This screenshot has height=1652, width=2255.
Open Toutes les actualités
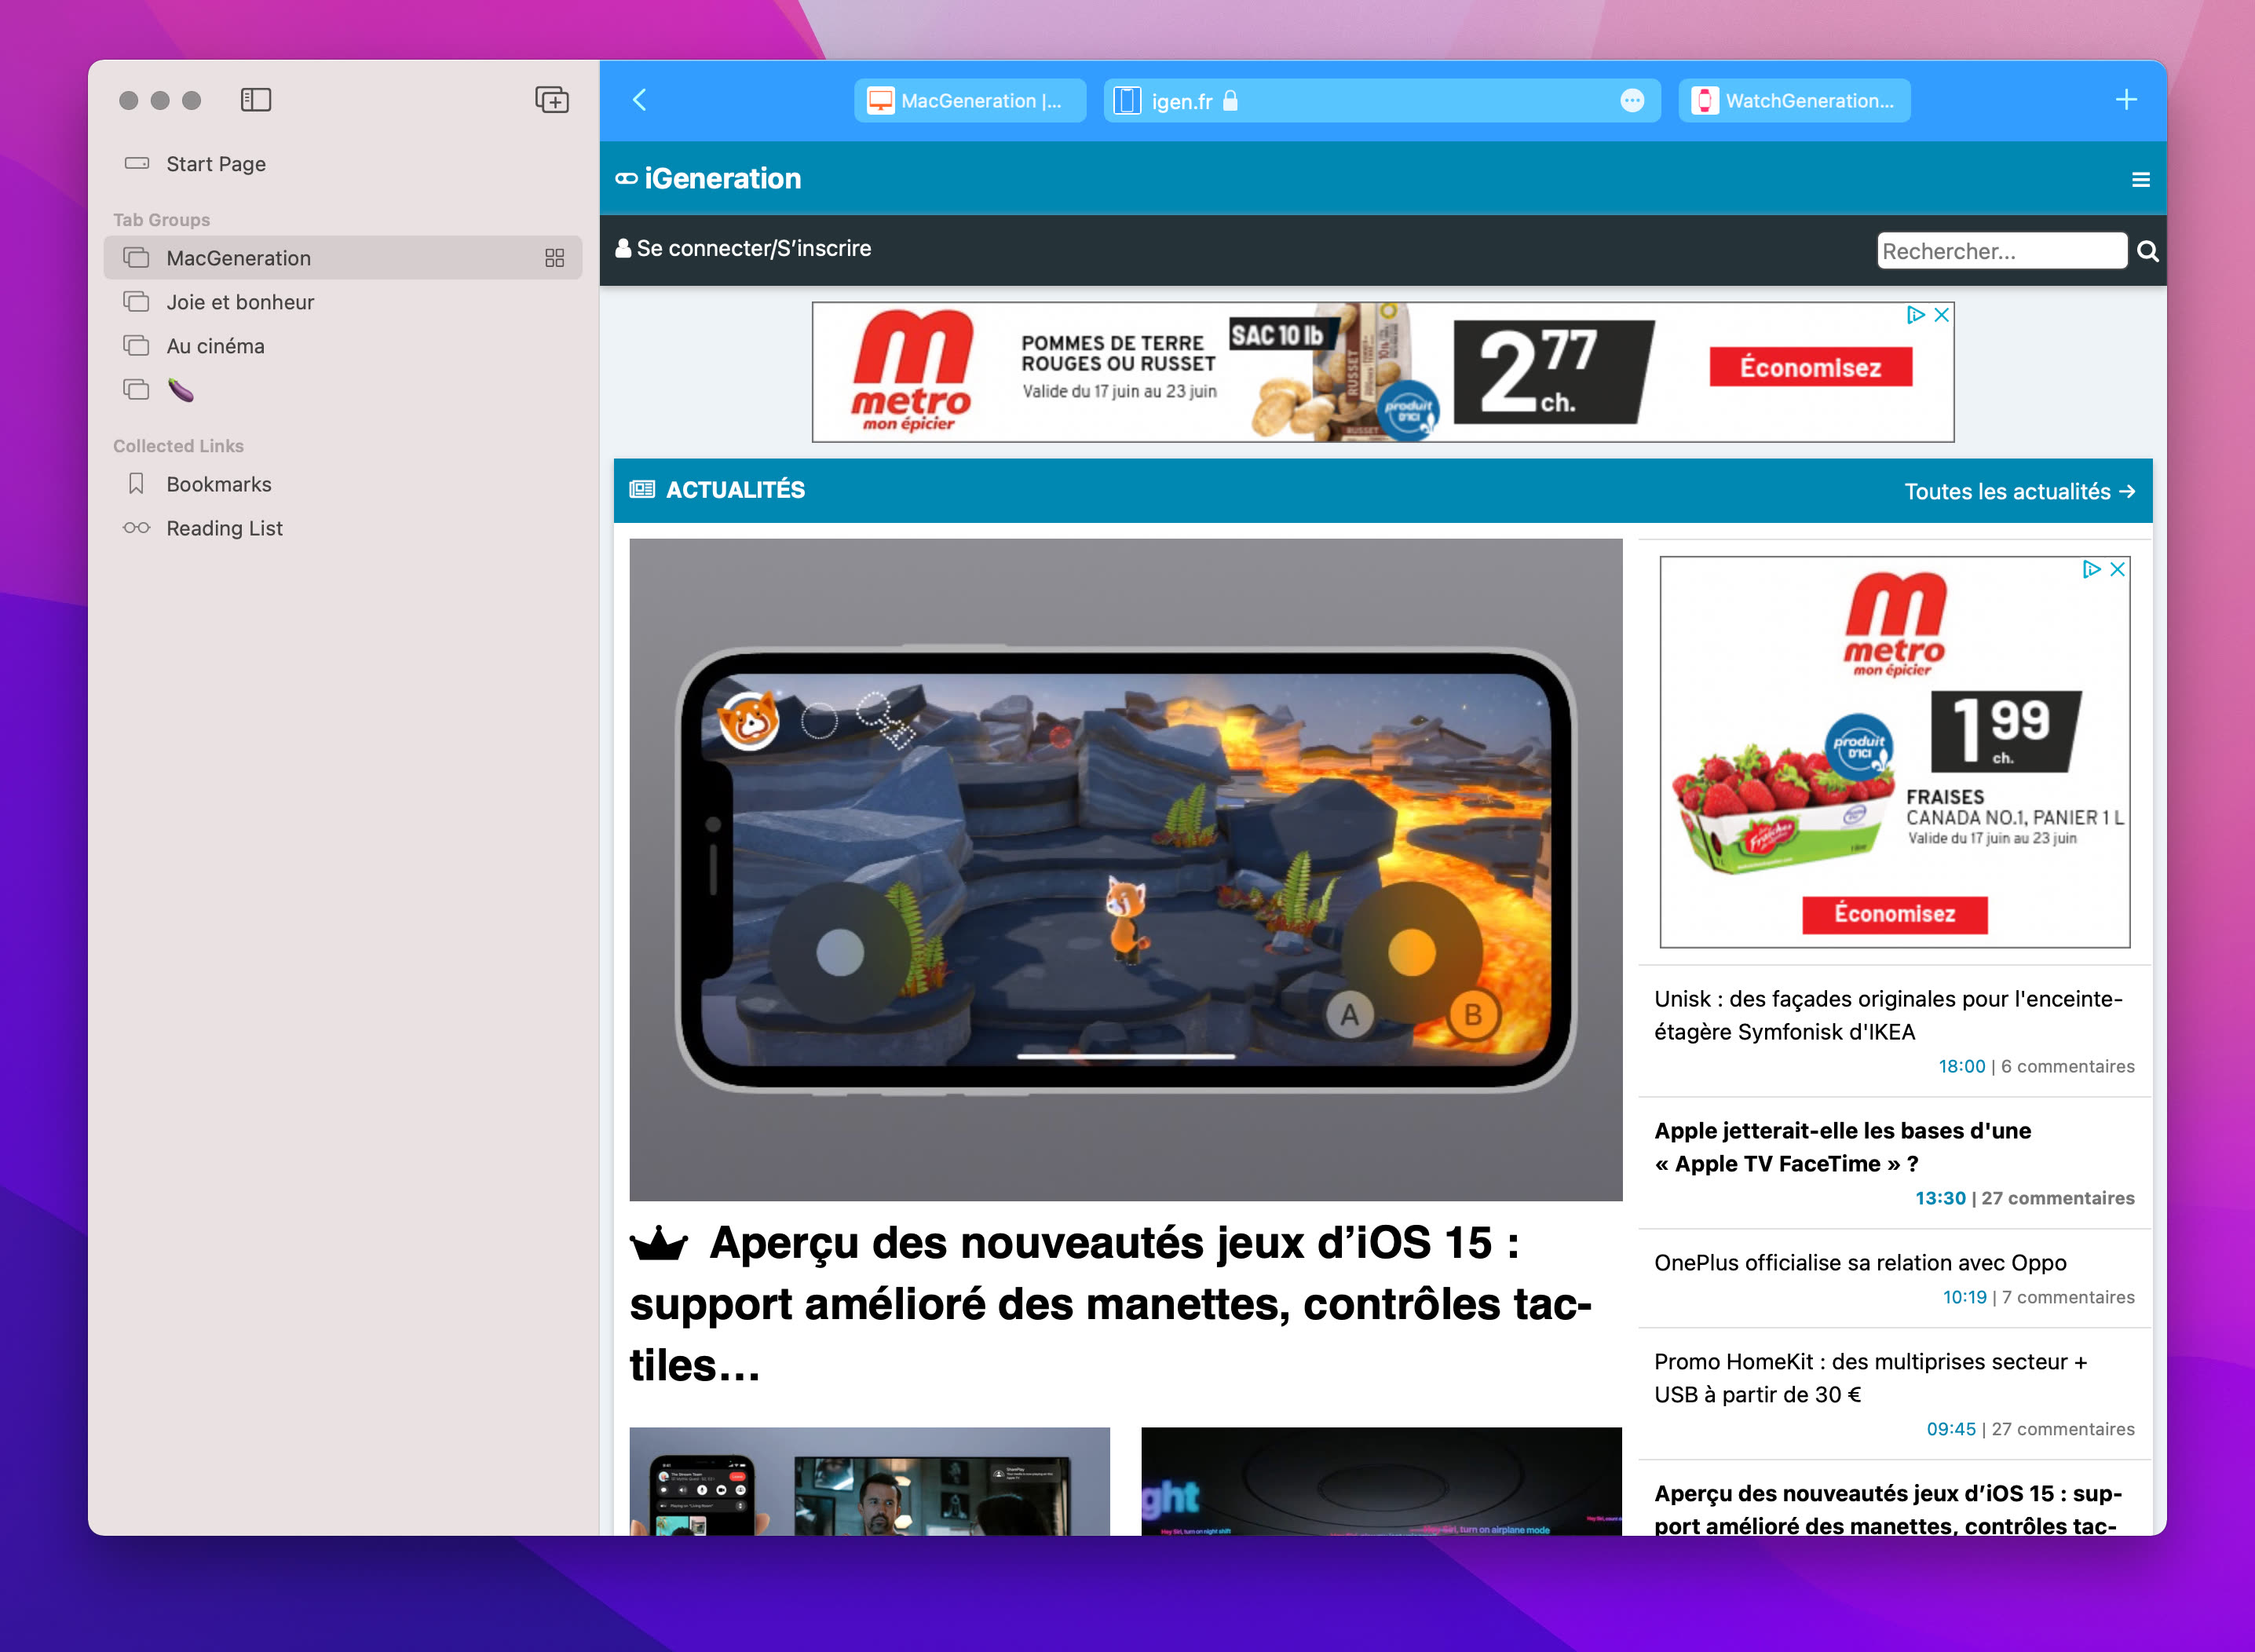pyautogui.click(x=2021, y=490)
